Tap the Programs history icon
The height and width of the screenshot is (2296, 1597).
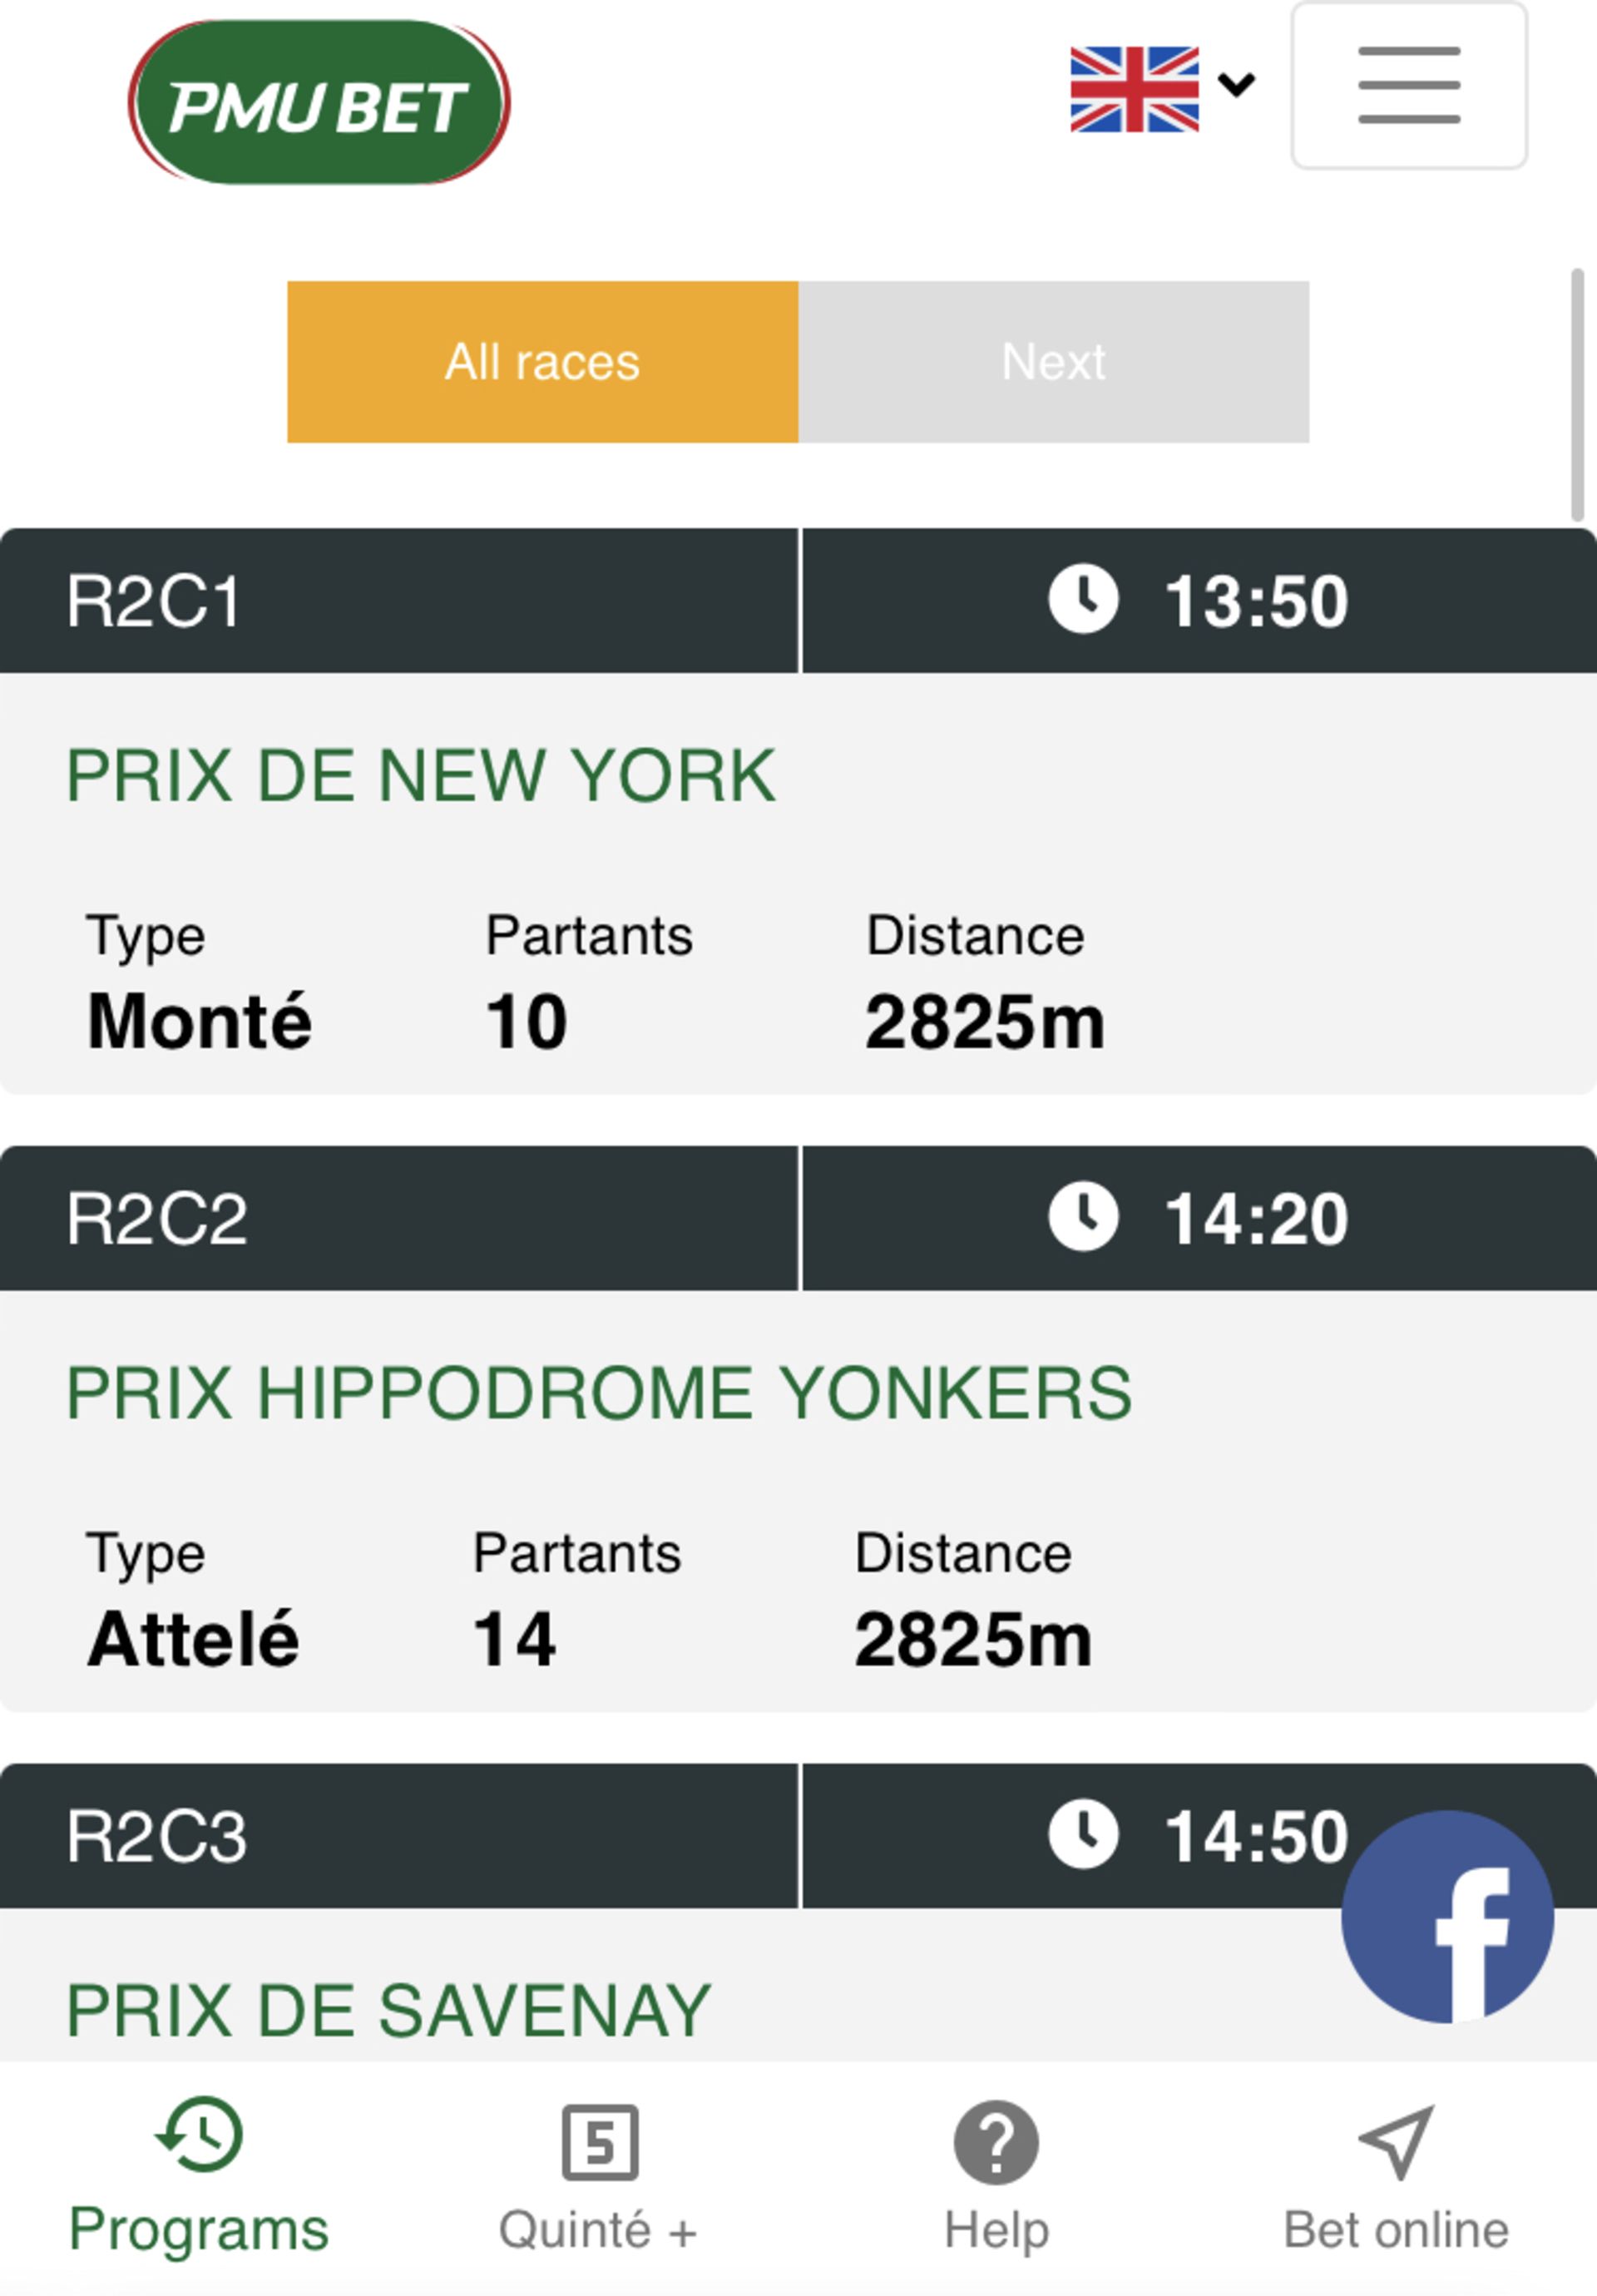[199, 2135]
